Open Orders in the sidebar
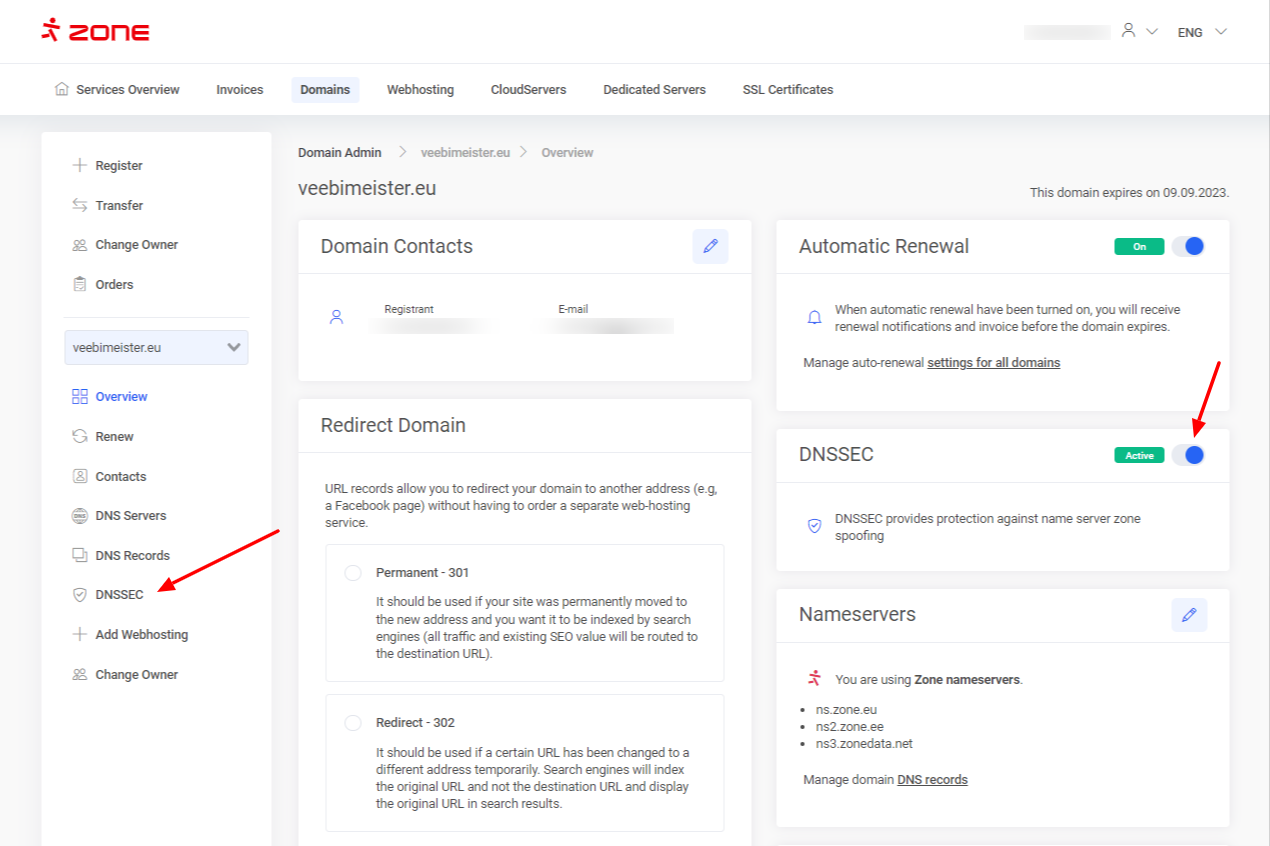1270x846 pixels. click(114, 285)
